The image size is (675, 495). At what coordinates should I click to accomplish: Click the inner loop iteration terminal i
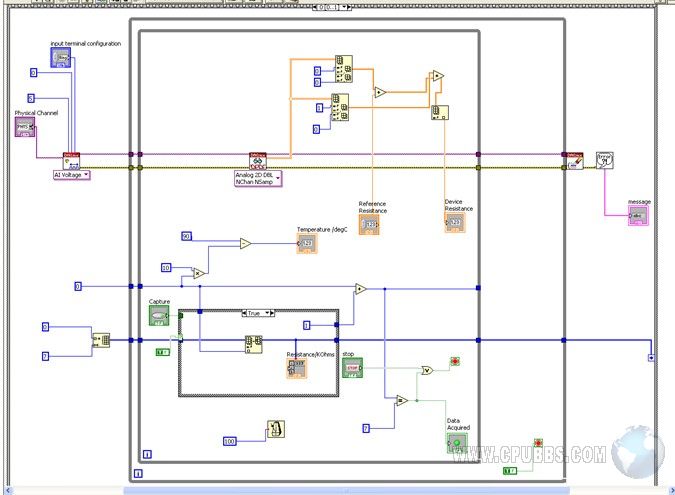click(x=147, y=455)
